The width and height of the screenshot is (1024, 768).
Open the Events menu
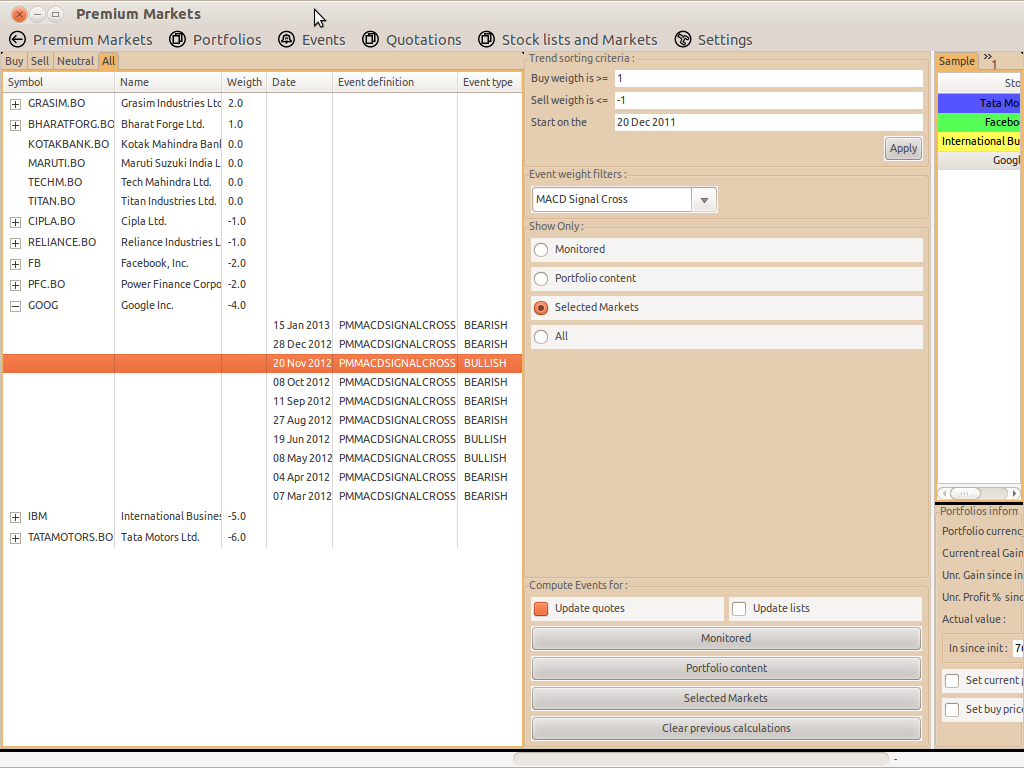(323, 40)
